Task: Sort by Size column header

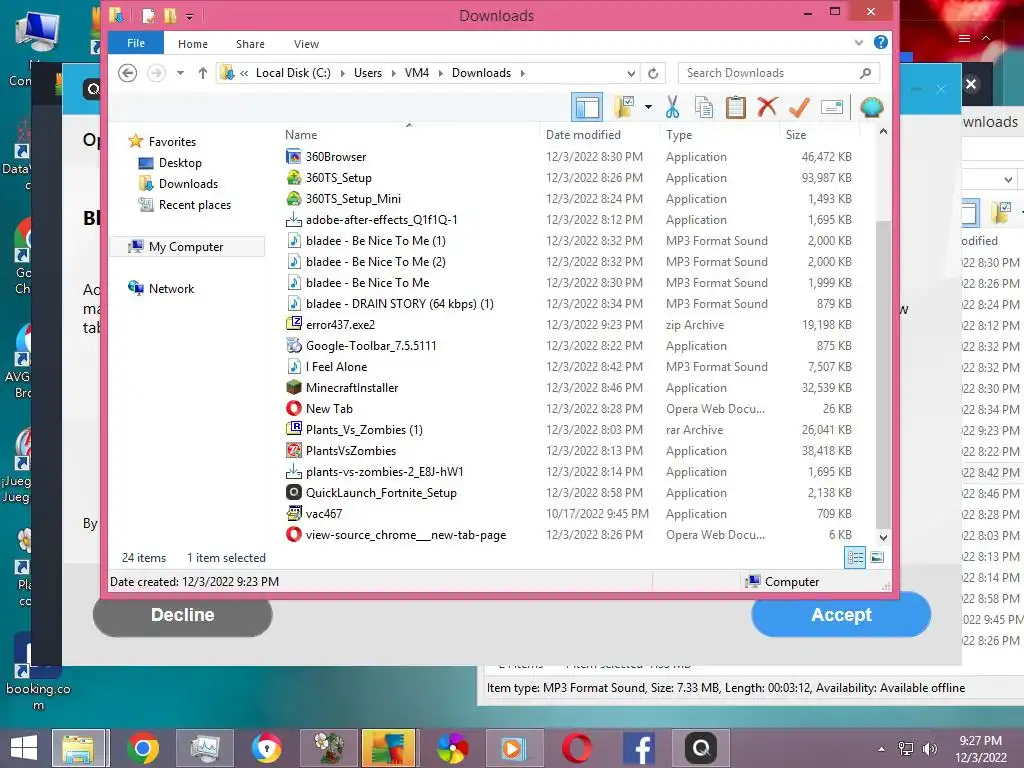Action: [x=795, y=135]
